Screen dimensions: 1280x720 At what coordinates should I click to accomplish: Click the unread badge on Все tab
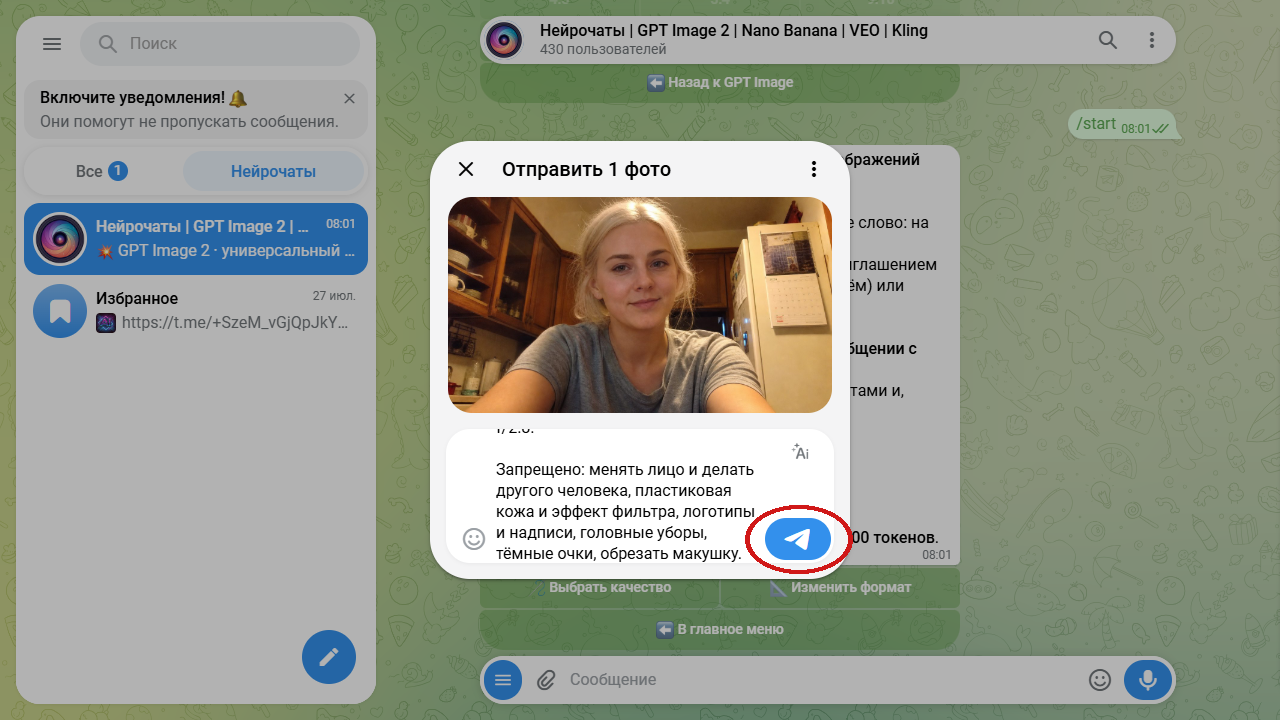(117, 171)
